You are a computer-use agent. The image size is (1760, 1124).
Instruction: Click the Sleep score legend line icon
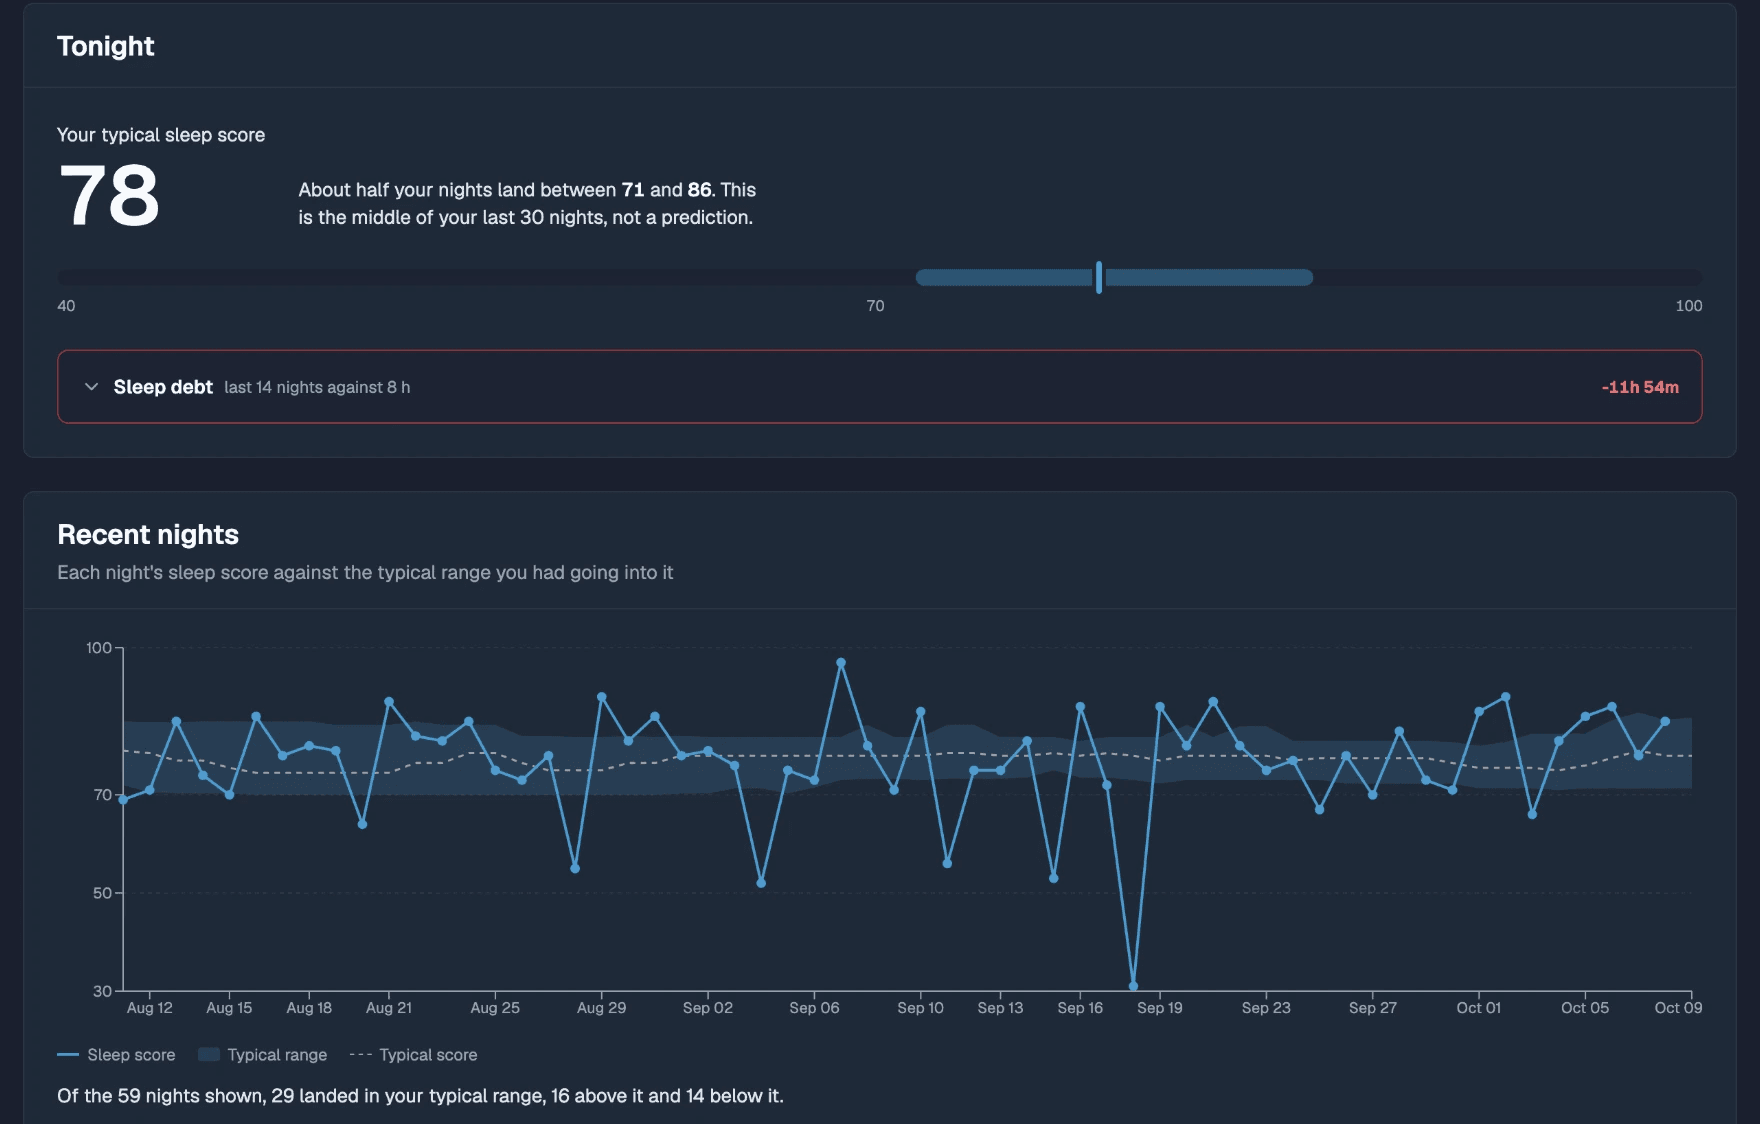point(68,1055)
